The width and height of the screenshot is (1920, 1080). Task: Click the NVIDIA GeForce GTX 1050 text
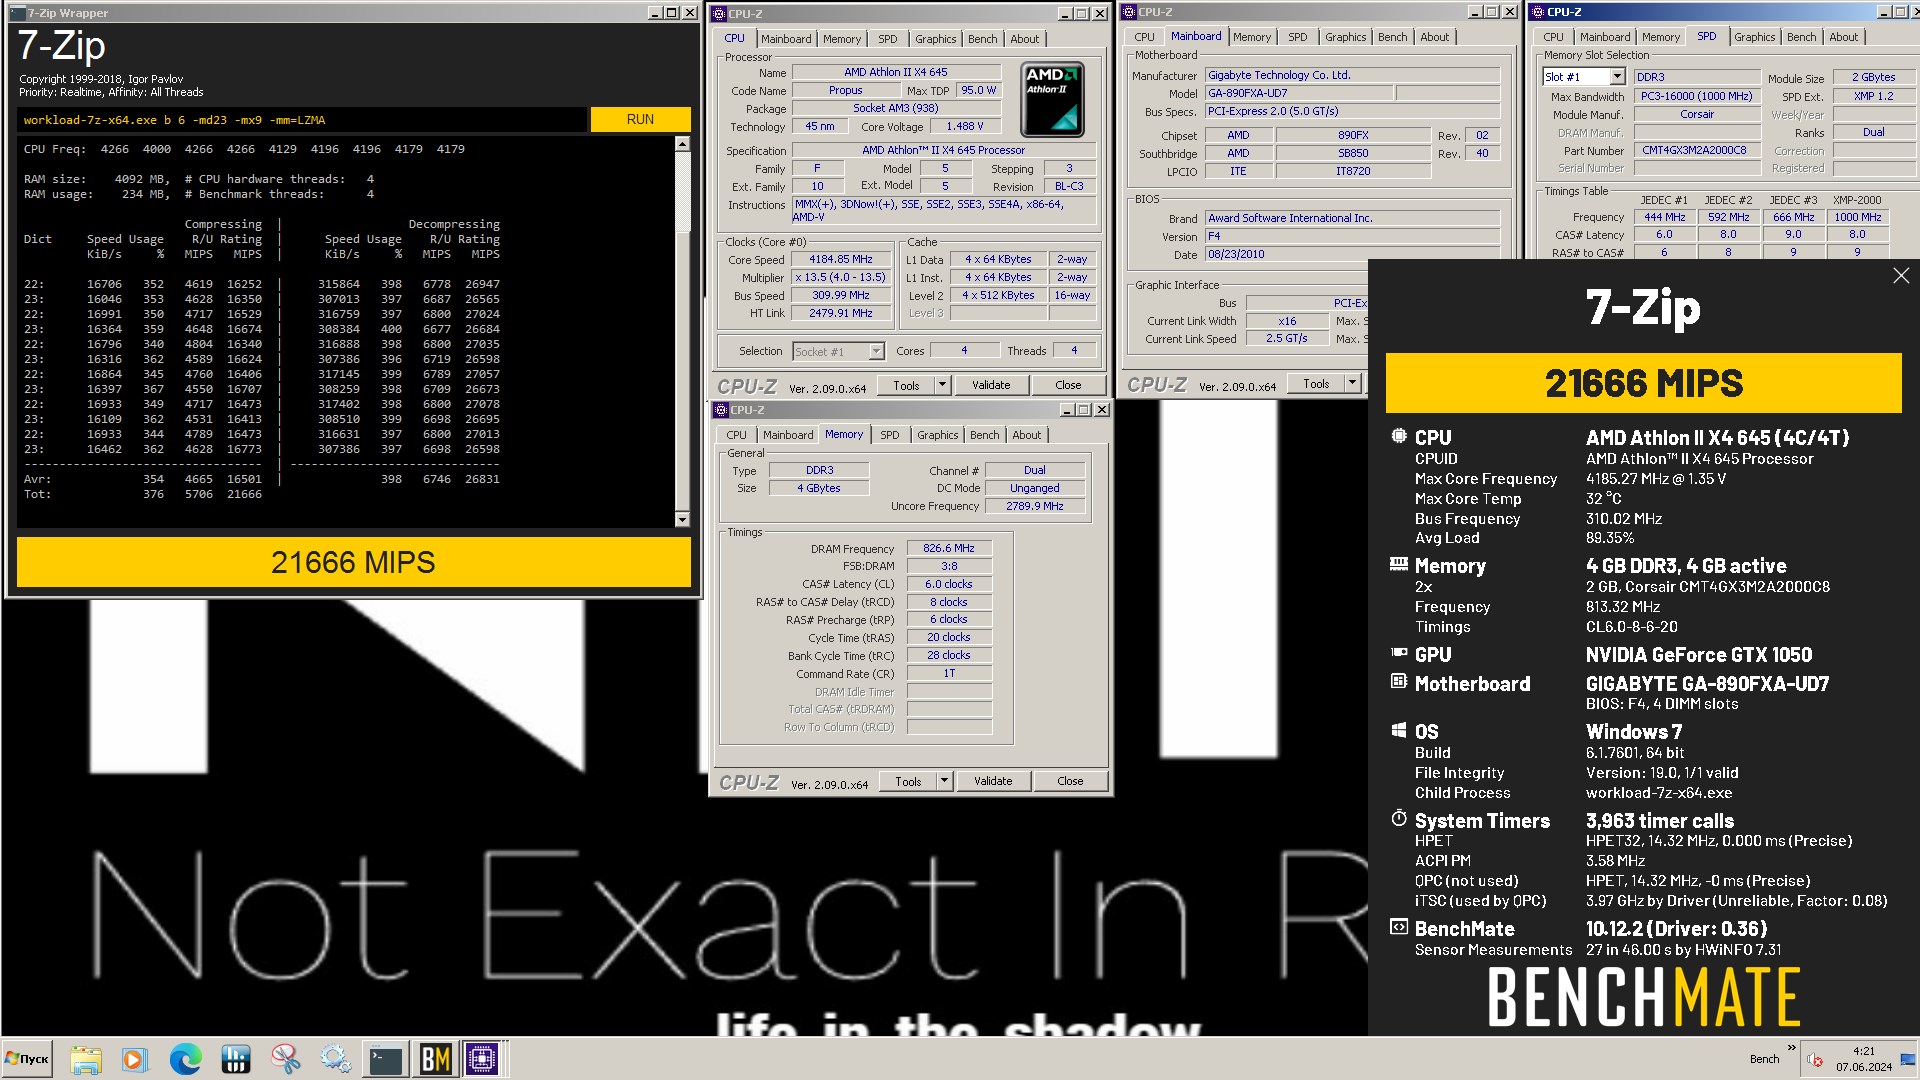[1698, 655]
